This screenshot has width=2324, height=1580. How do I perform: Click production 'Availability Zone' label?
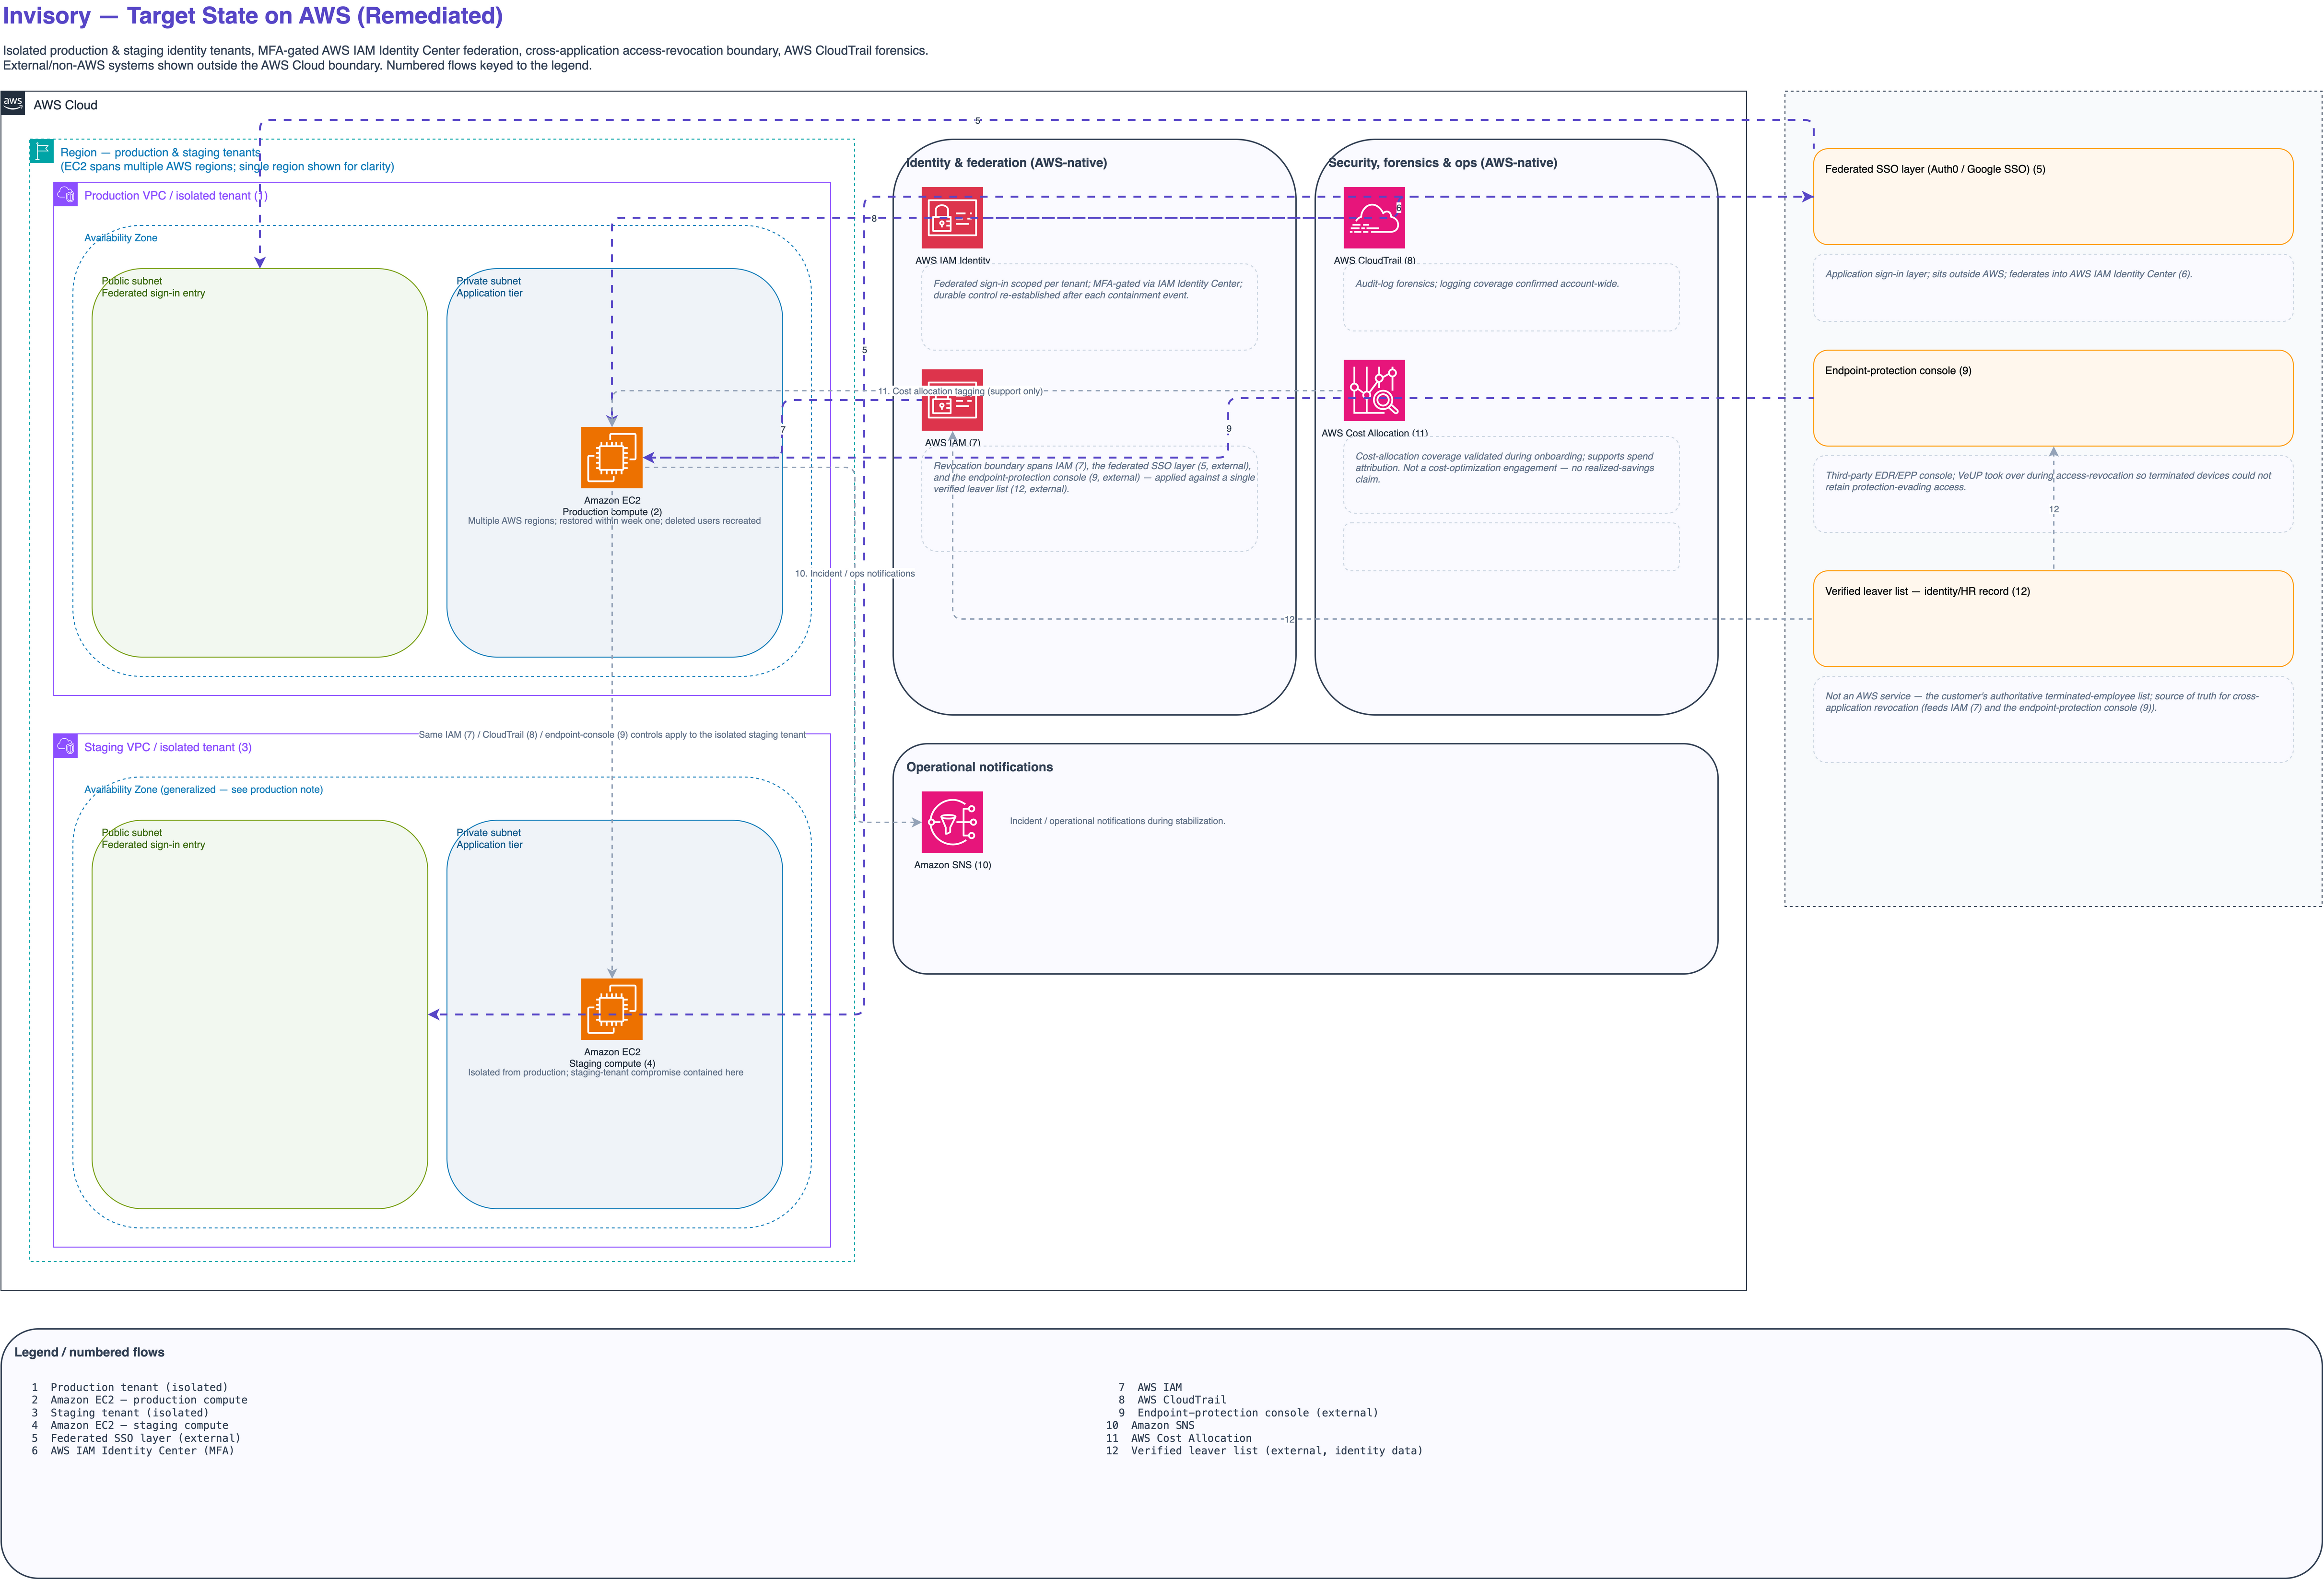click(121, 238)
